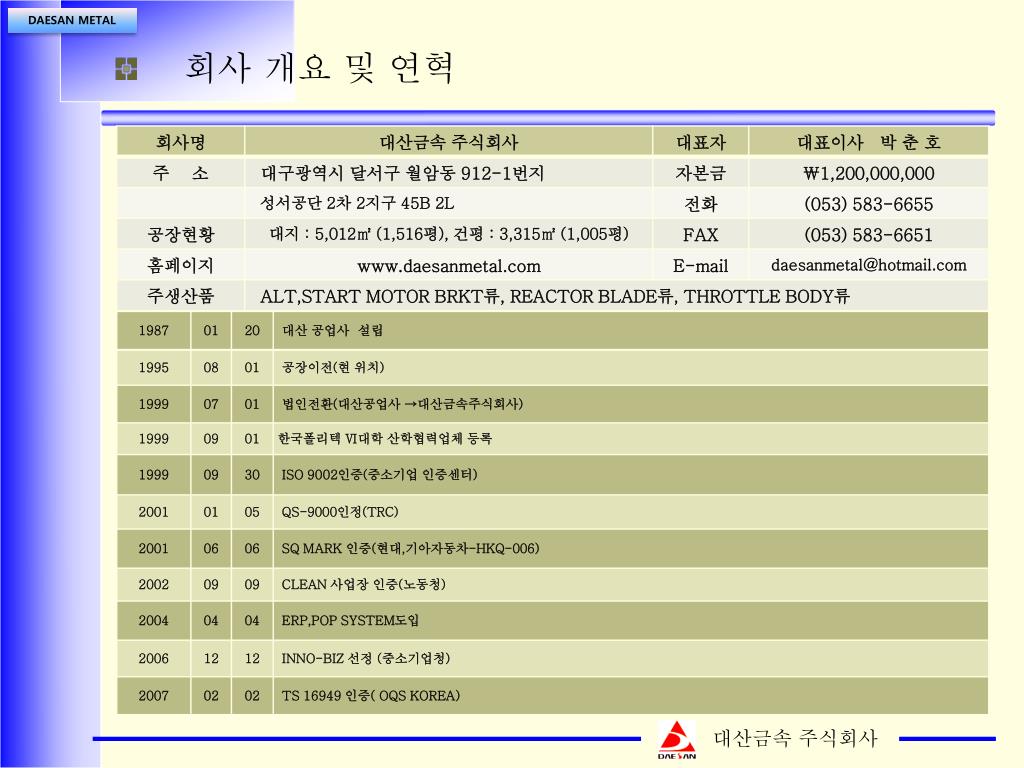Select the TS 16949 인증( OQS KOREA) entry
This screenshot has height=768, width=1024.
click(x=370, y=696)
